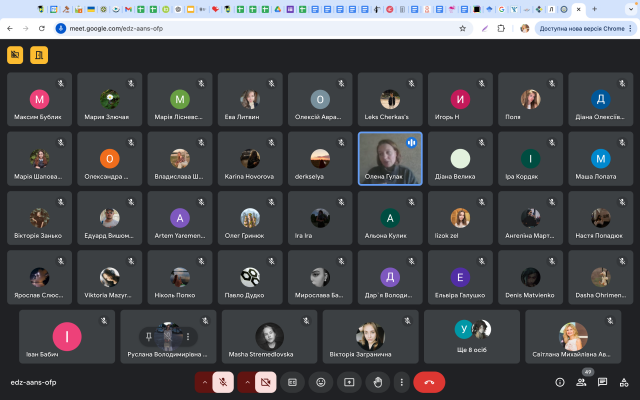This screenshot has height=400, width=640.
Task: Click the name label 'Іра Кордяк'
Action: tap(521, 177)
